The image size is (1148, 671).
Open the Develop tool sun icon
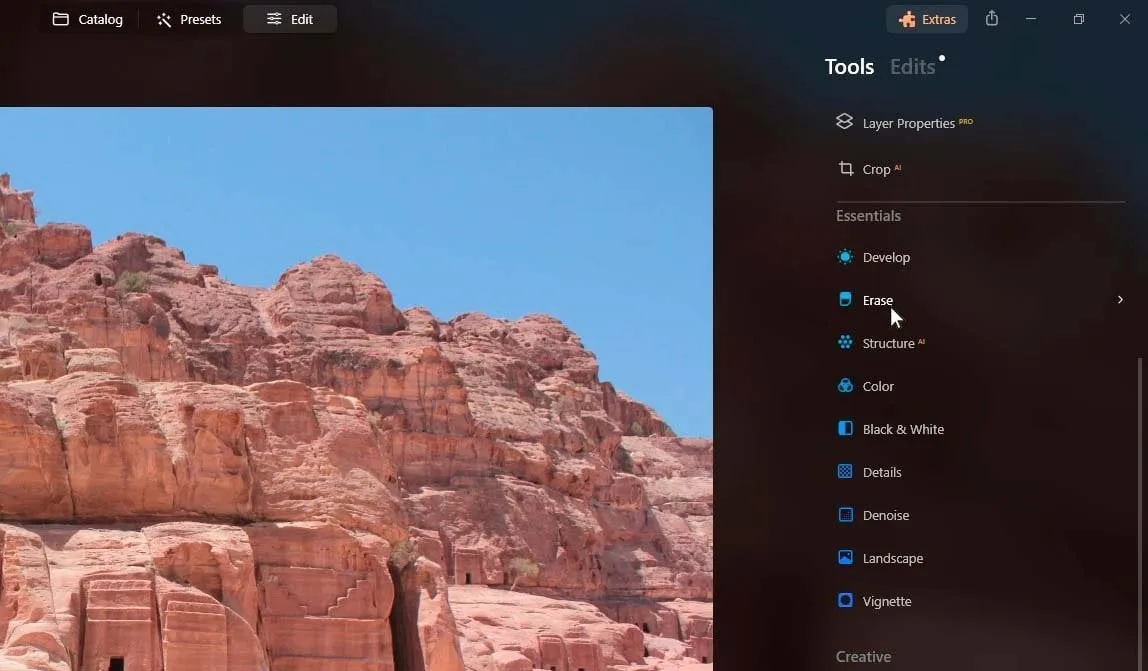pos(845,257)
